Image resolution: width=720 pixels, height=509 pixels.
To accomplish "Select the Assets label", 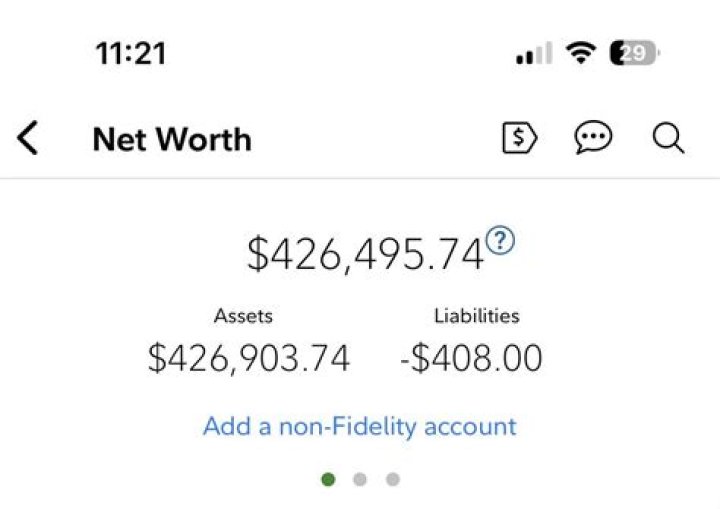I will coord(243,316).
